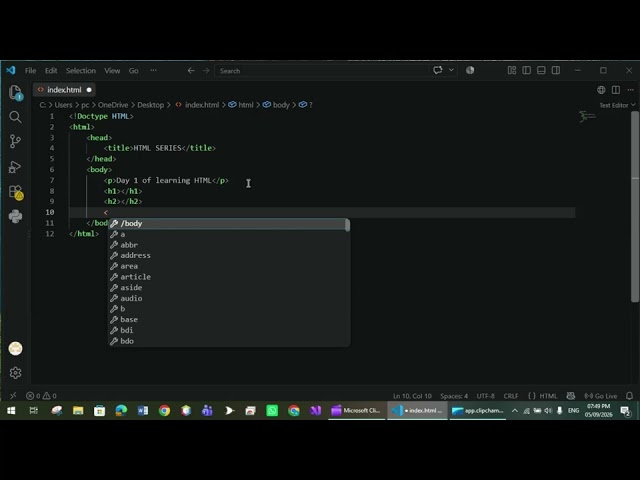The width and height of the screenshot is (640, 480).
Task: Select 'abbr' suggestion
Action: [x=227, y=245]
